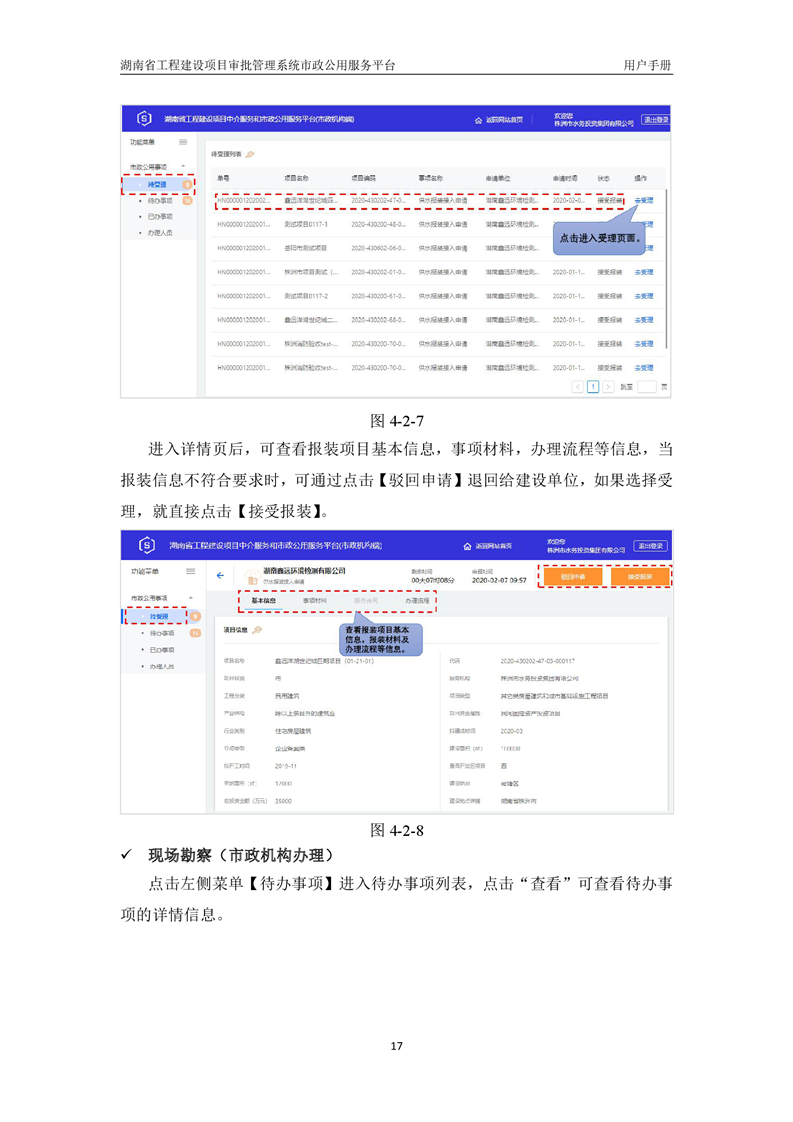Click the 2019-11 planned start date value
The width and height of the screenshot is (793, 1122).
tap(286, 766)
